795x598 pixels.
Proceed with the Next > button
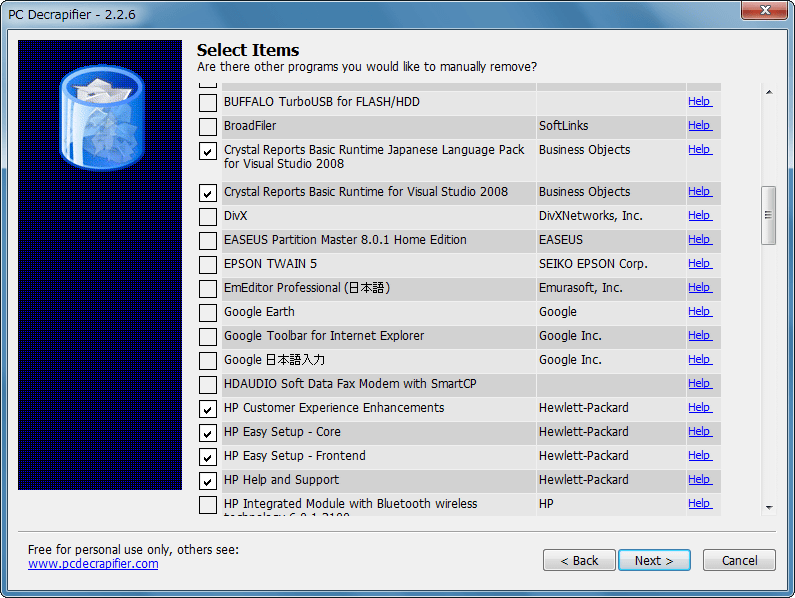click(x=654, y=560)
